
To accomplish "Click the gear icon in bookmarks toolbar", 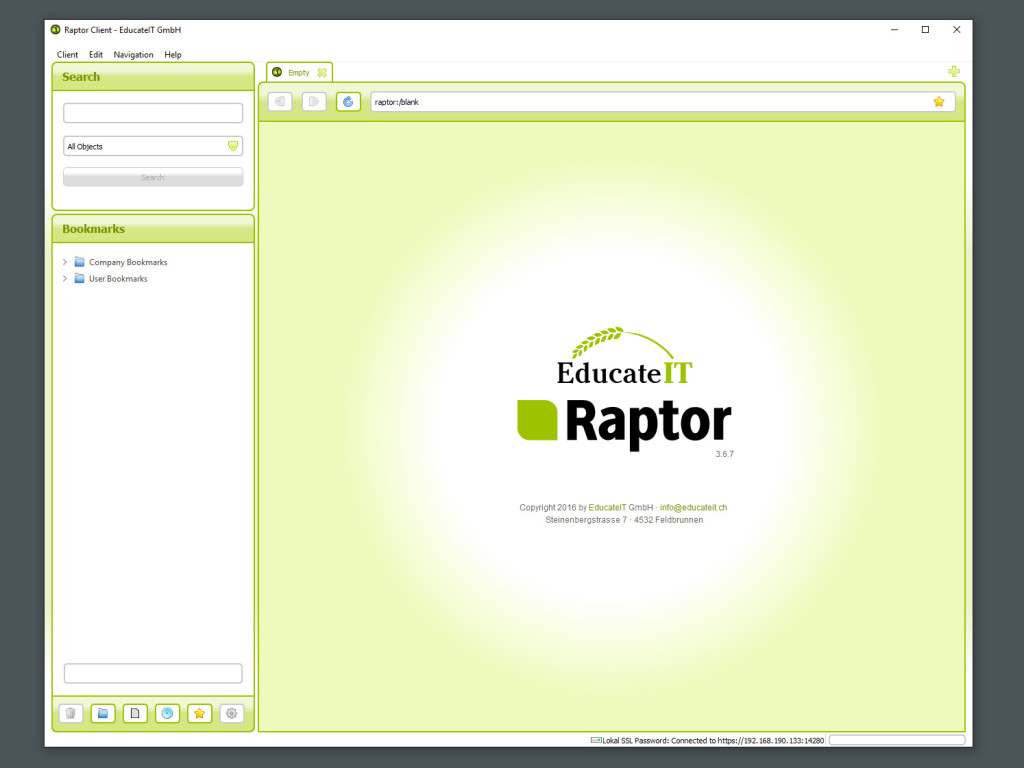I will coord(231,713).
